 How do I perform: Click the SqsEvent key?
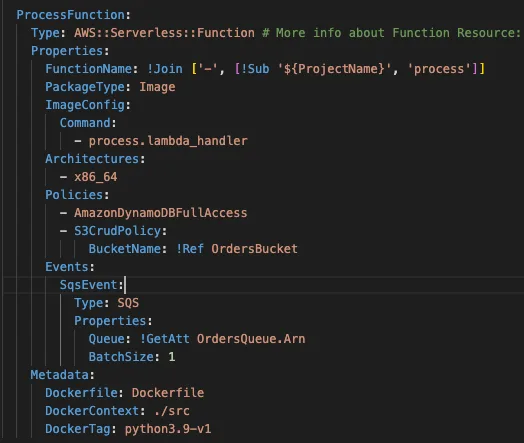tap(89, 285)
